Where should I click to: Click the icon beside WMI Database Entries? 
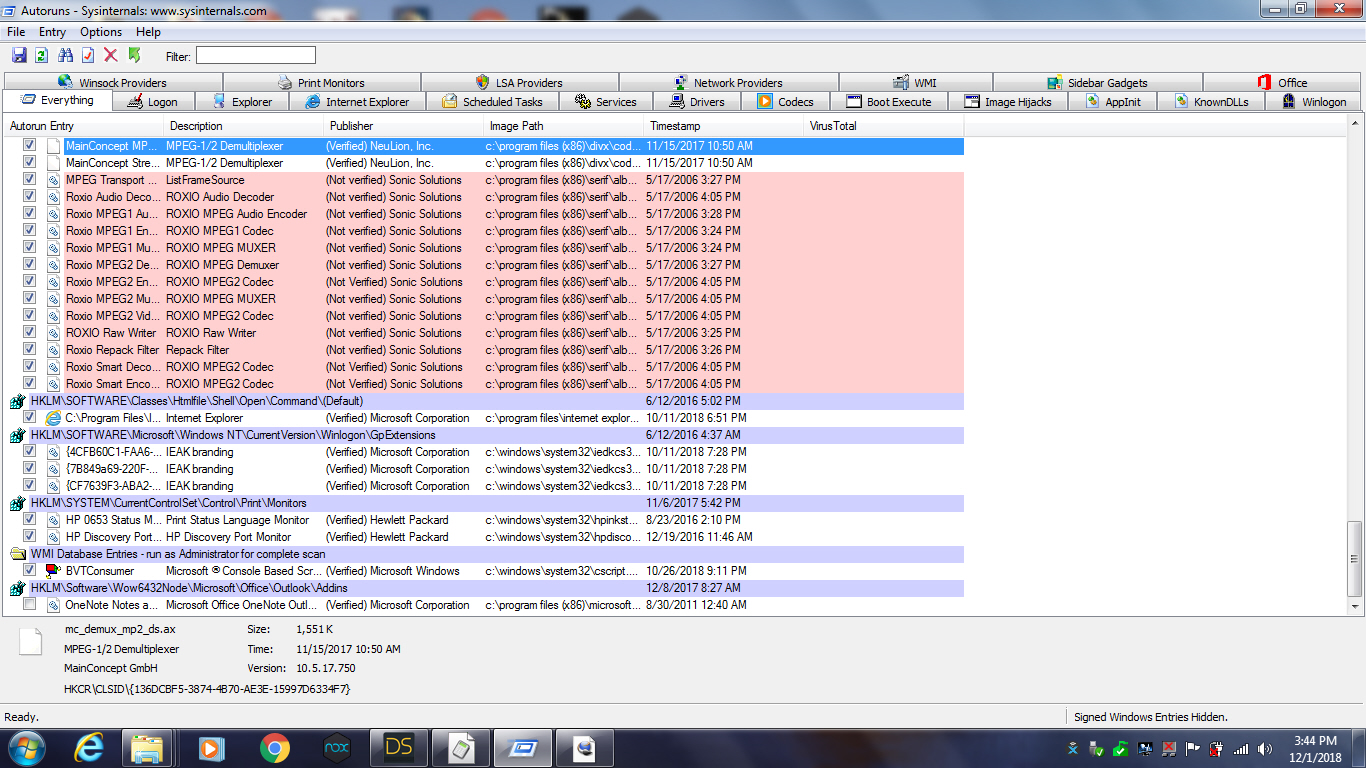pos(17,554)
